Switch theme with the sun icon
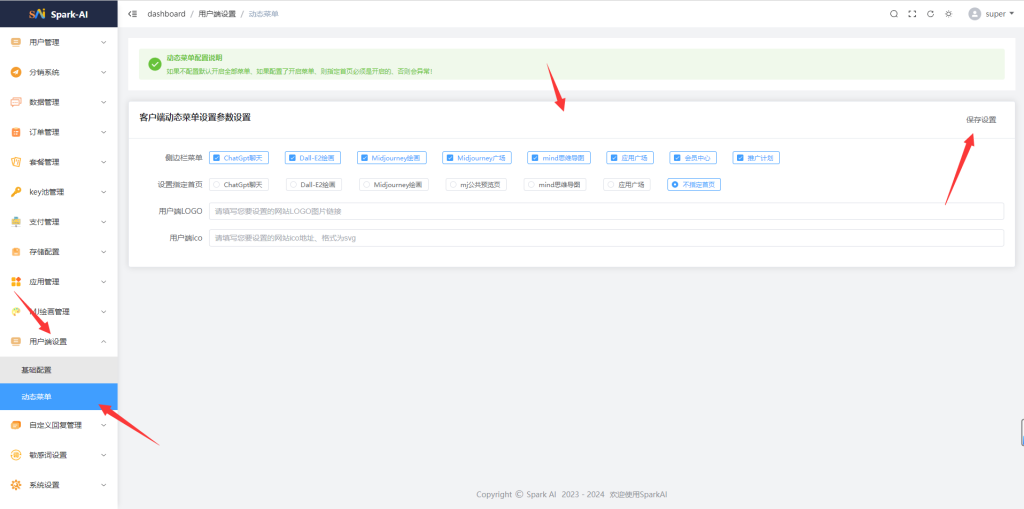1024x509 pixels. [948, 14]
